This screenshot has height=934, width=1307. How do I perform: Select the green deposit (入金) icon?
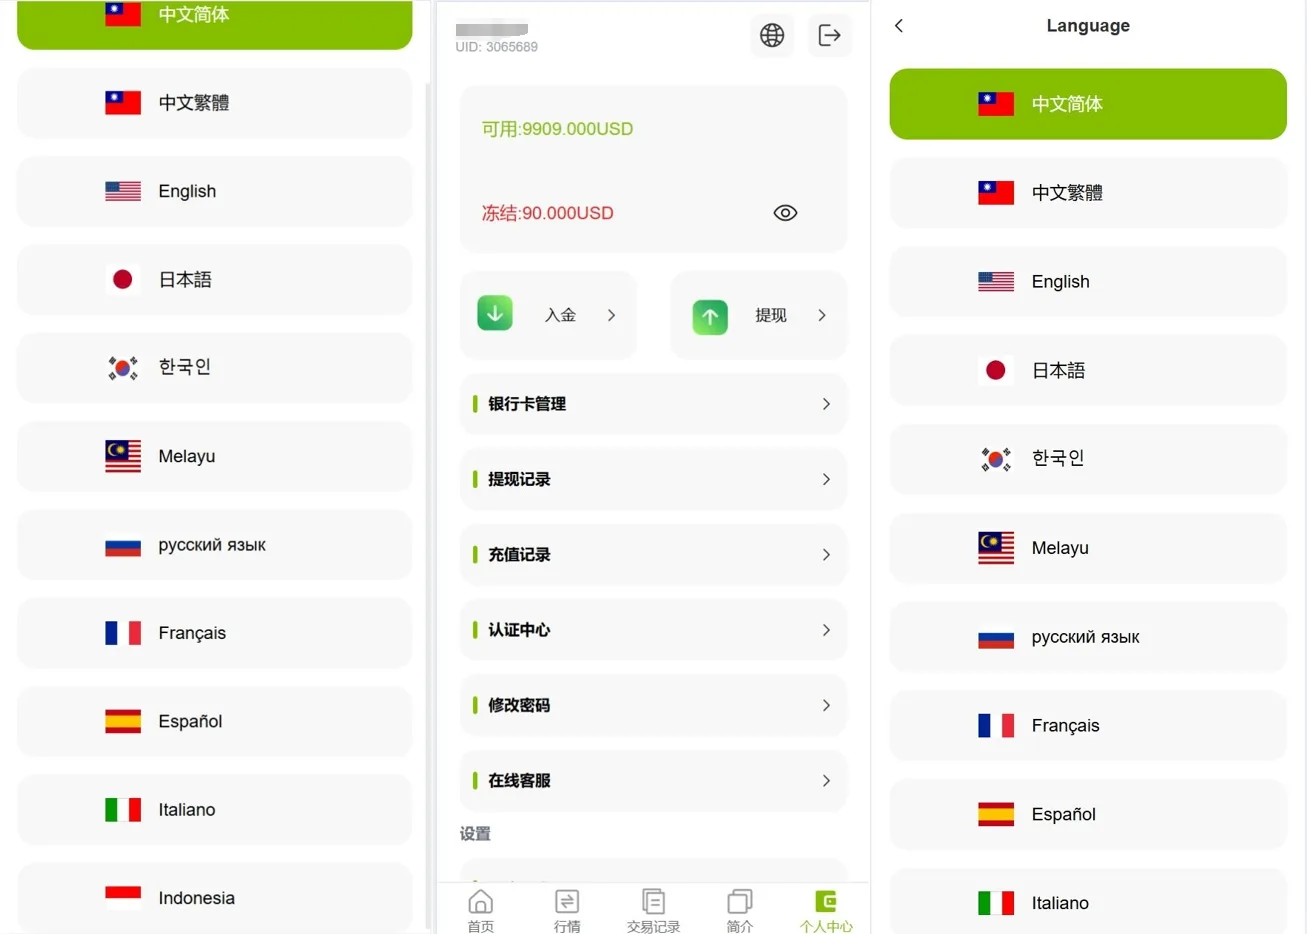pyautogui.click(x=495, y=313)
